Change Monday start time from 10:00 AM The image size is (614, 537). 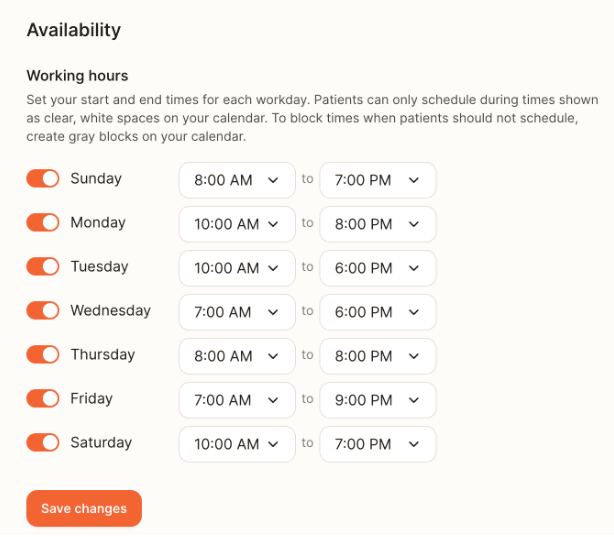point(237,224)
